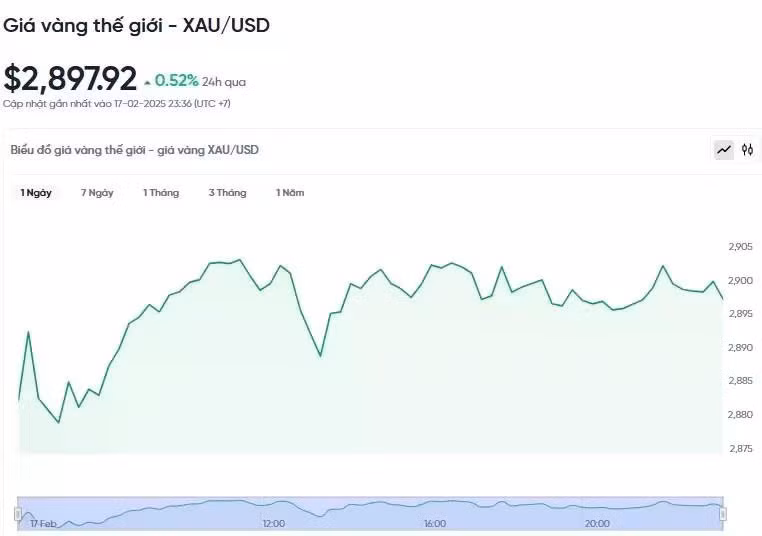Switch to the line chart view icon
Viewport: 762px width, 536px height.
[x=723, y=150]
